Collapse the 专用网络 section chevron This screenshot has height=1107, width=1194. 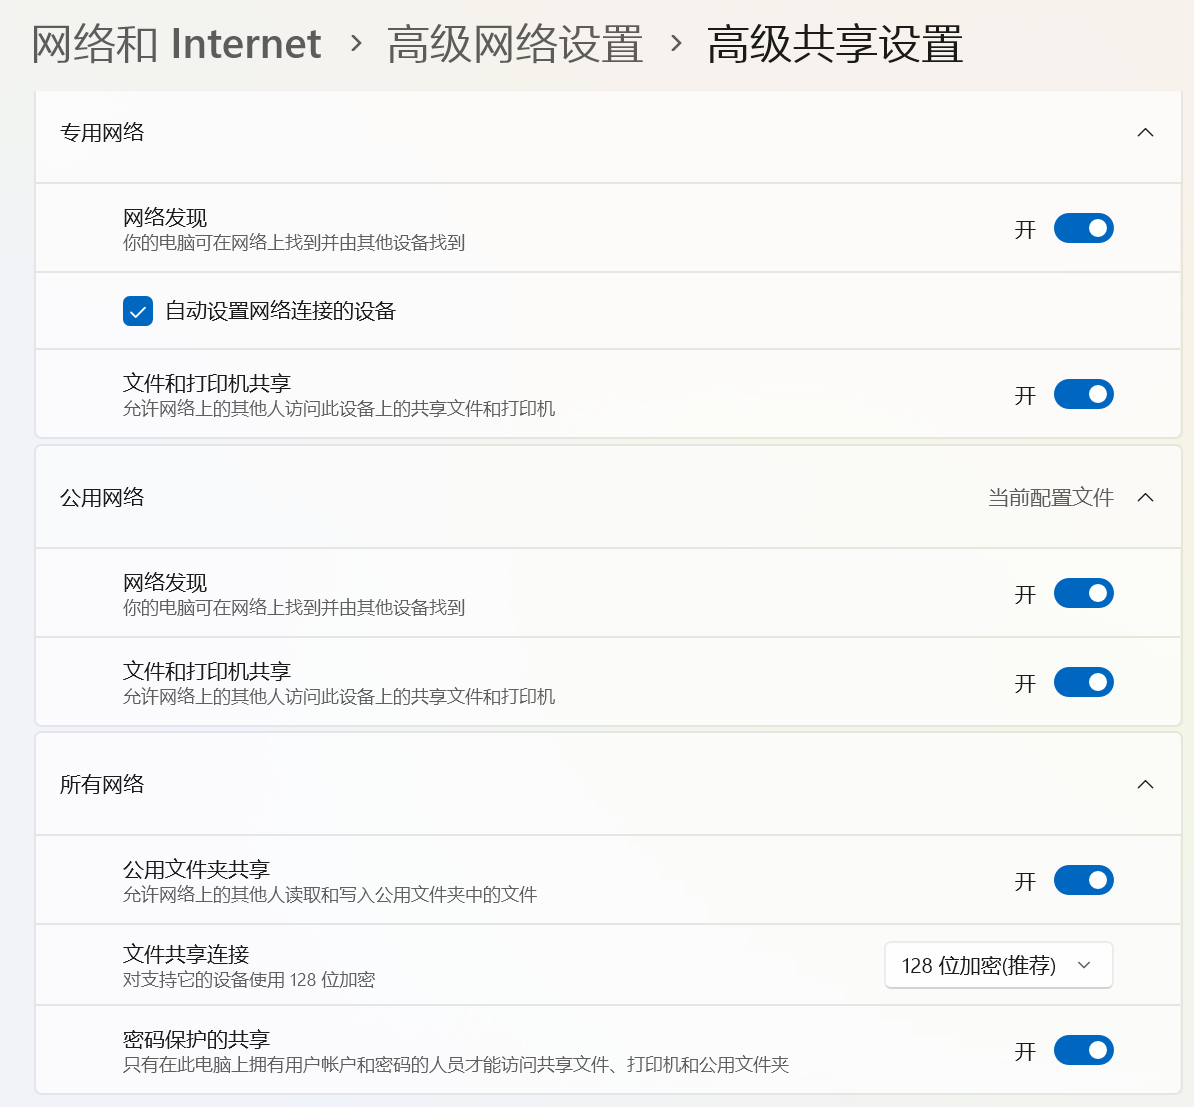[x=1145, y=133]
